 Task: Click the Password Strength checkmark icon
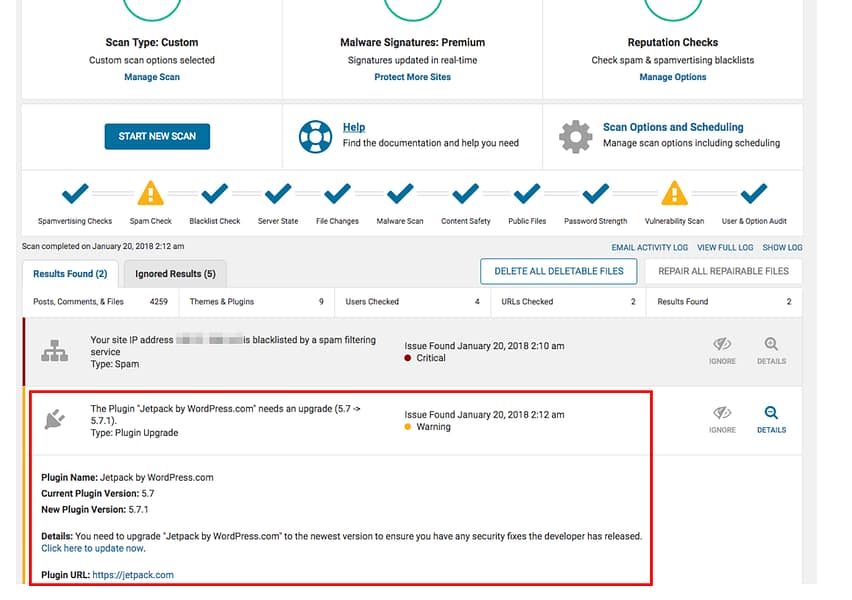coord(595,195)
